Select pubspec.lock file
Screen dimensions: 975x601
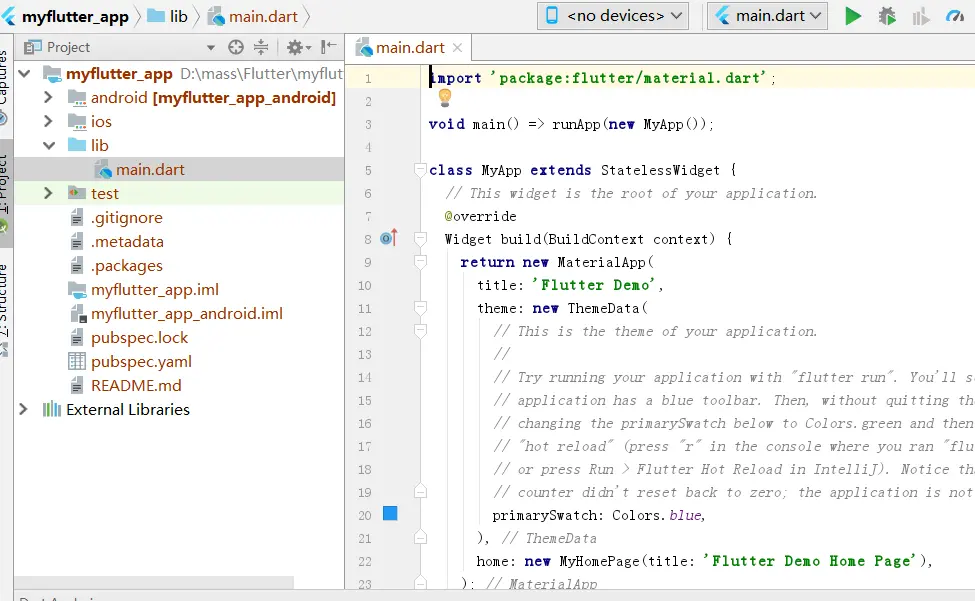(139, 337)
